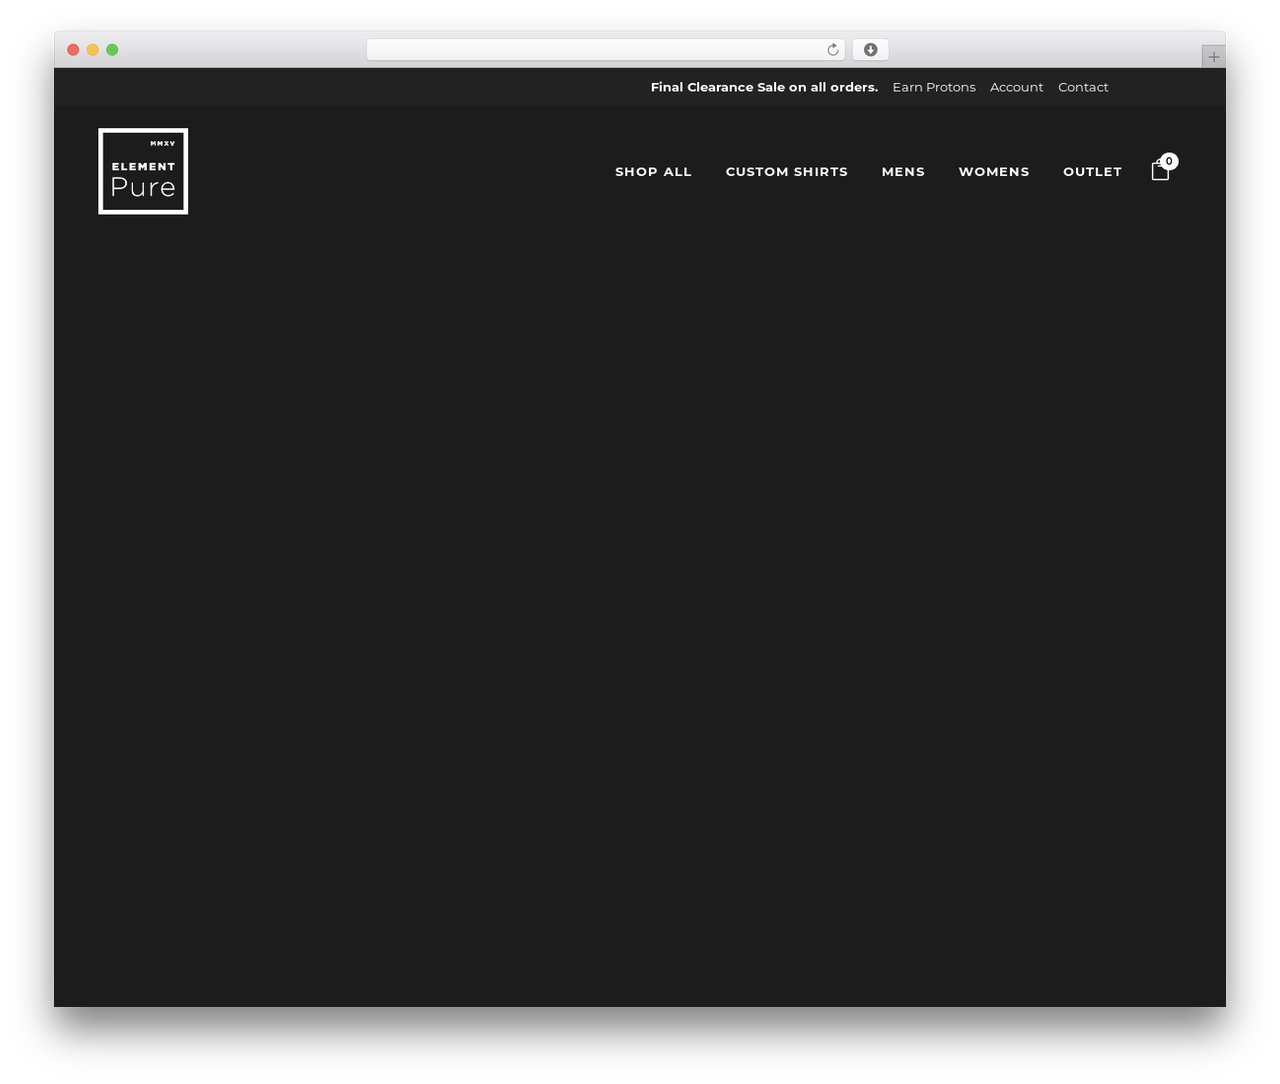Open the shopping cart bag icon
1280x1084 pixels.
coord(1160,170)
